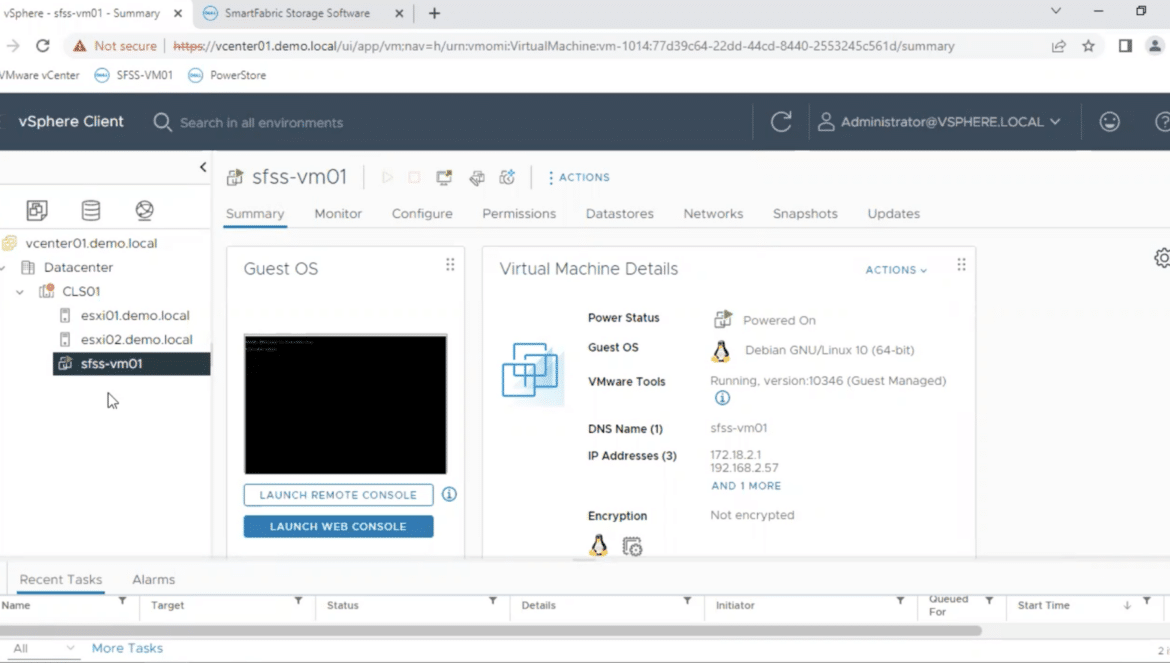Viewport: 1170px width, 663px height.
Task: Click Virtual Machine Details card drag handle
Action: point(961,265)
